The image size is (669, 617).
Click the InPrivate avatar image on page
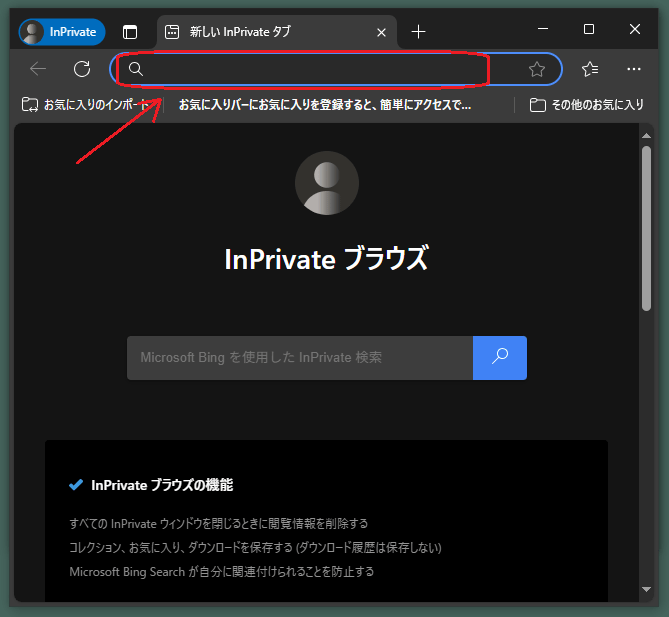327,183
